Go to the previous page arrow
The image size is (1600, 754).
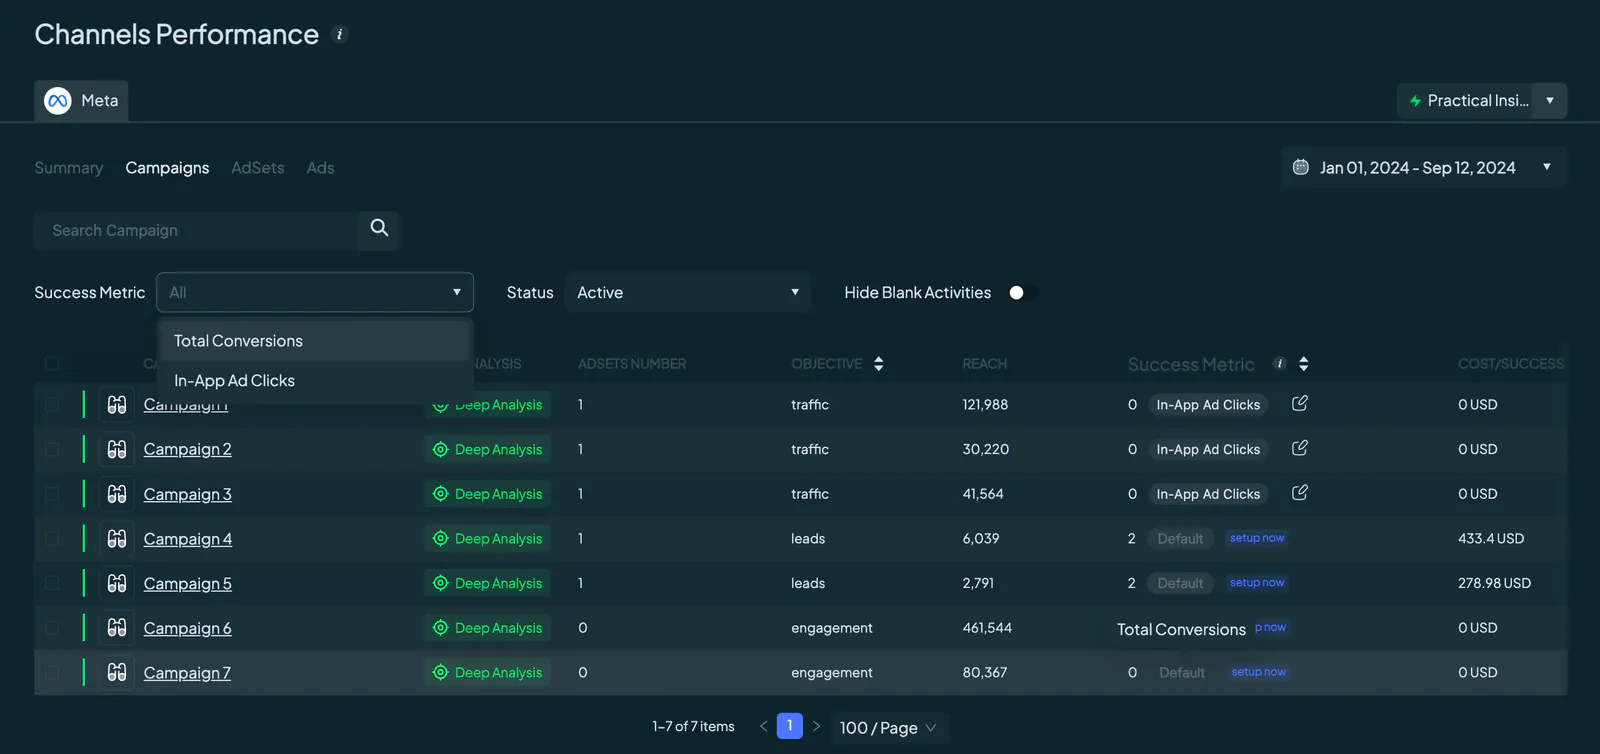click(763, 726)
